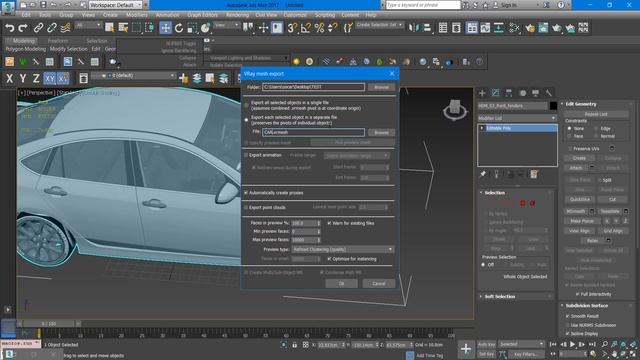Activate the Select and Move tool
Image resolution: width=640 pixels, height=360 pixels.
point(166,28)
